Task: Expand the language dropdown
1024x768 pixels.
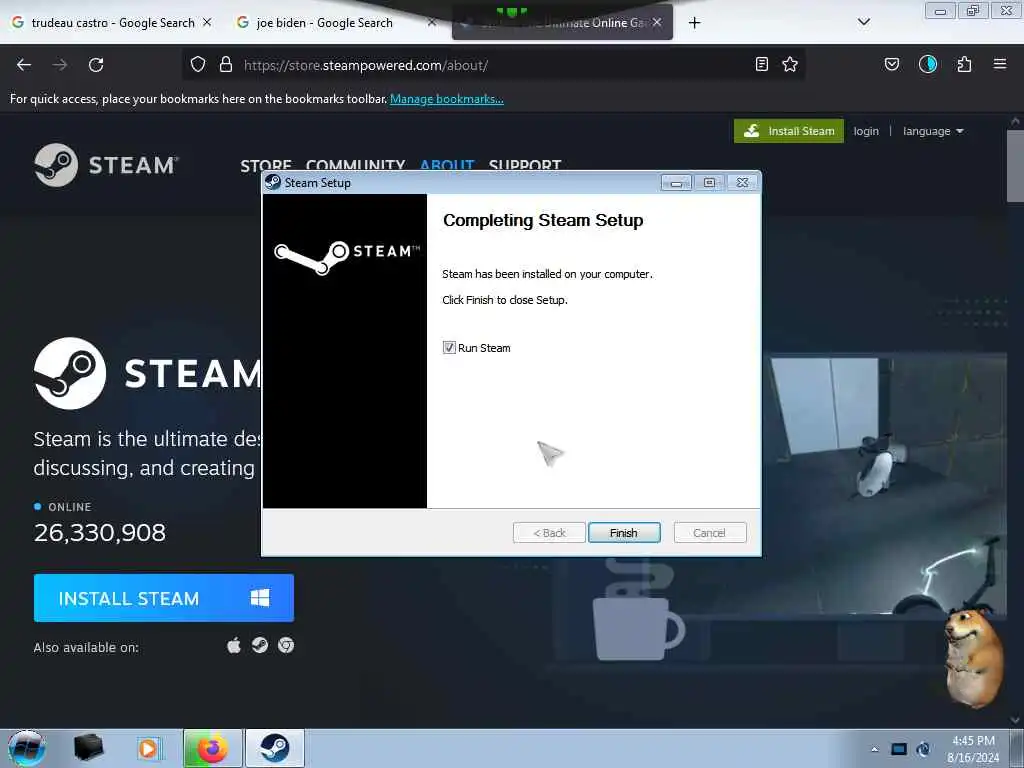Action: coord(933,131)
